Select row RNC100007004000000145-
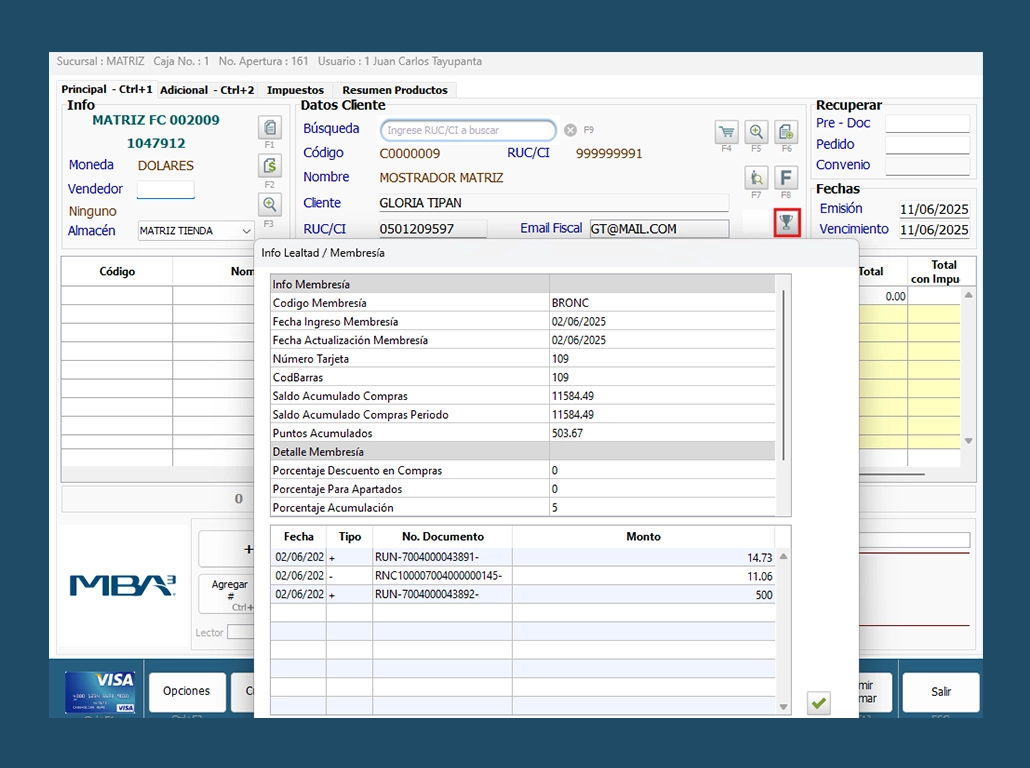 click(x=523, y=576)
